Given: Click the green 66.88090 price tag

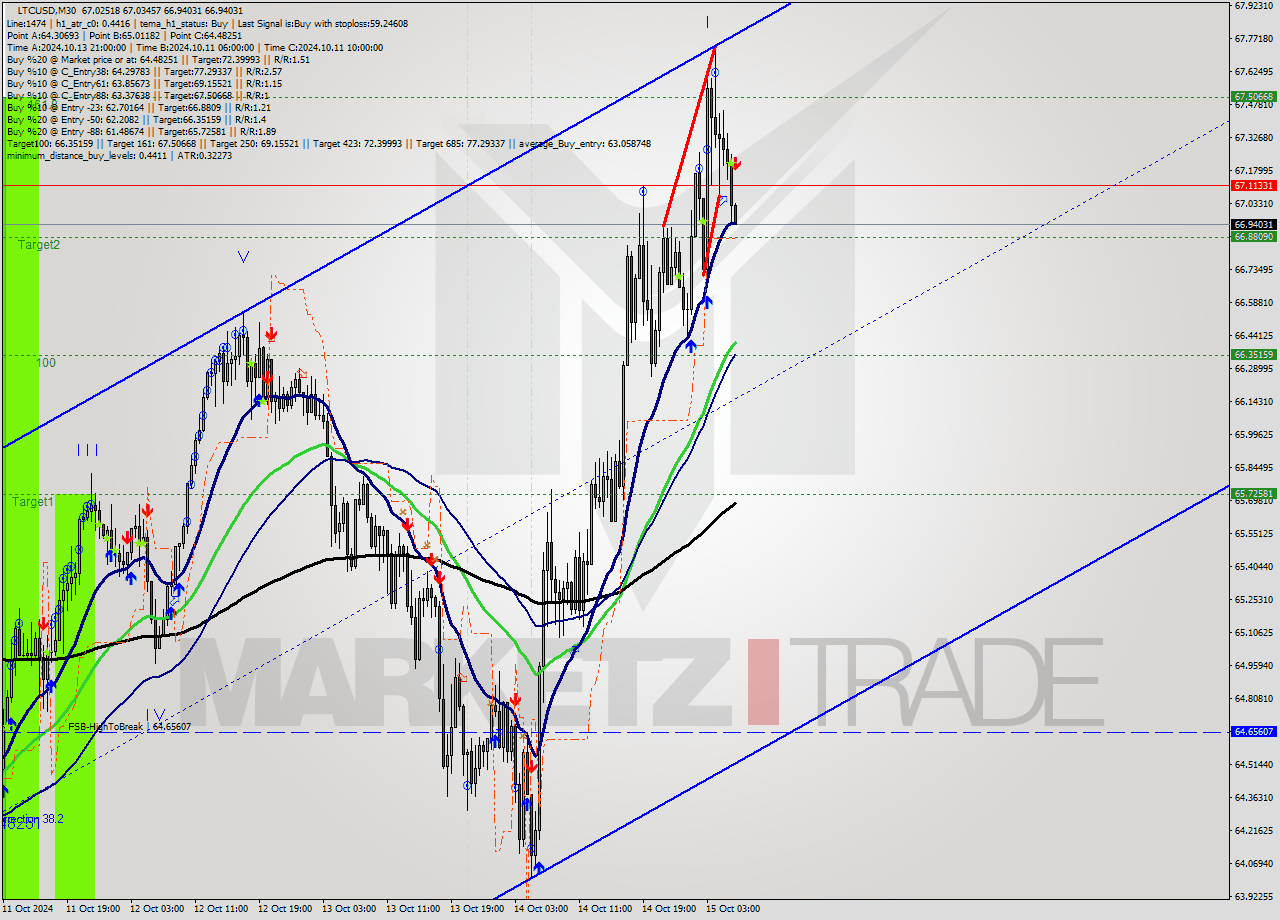Looking at the screenshot, I should [1253, 237].
